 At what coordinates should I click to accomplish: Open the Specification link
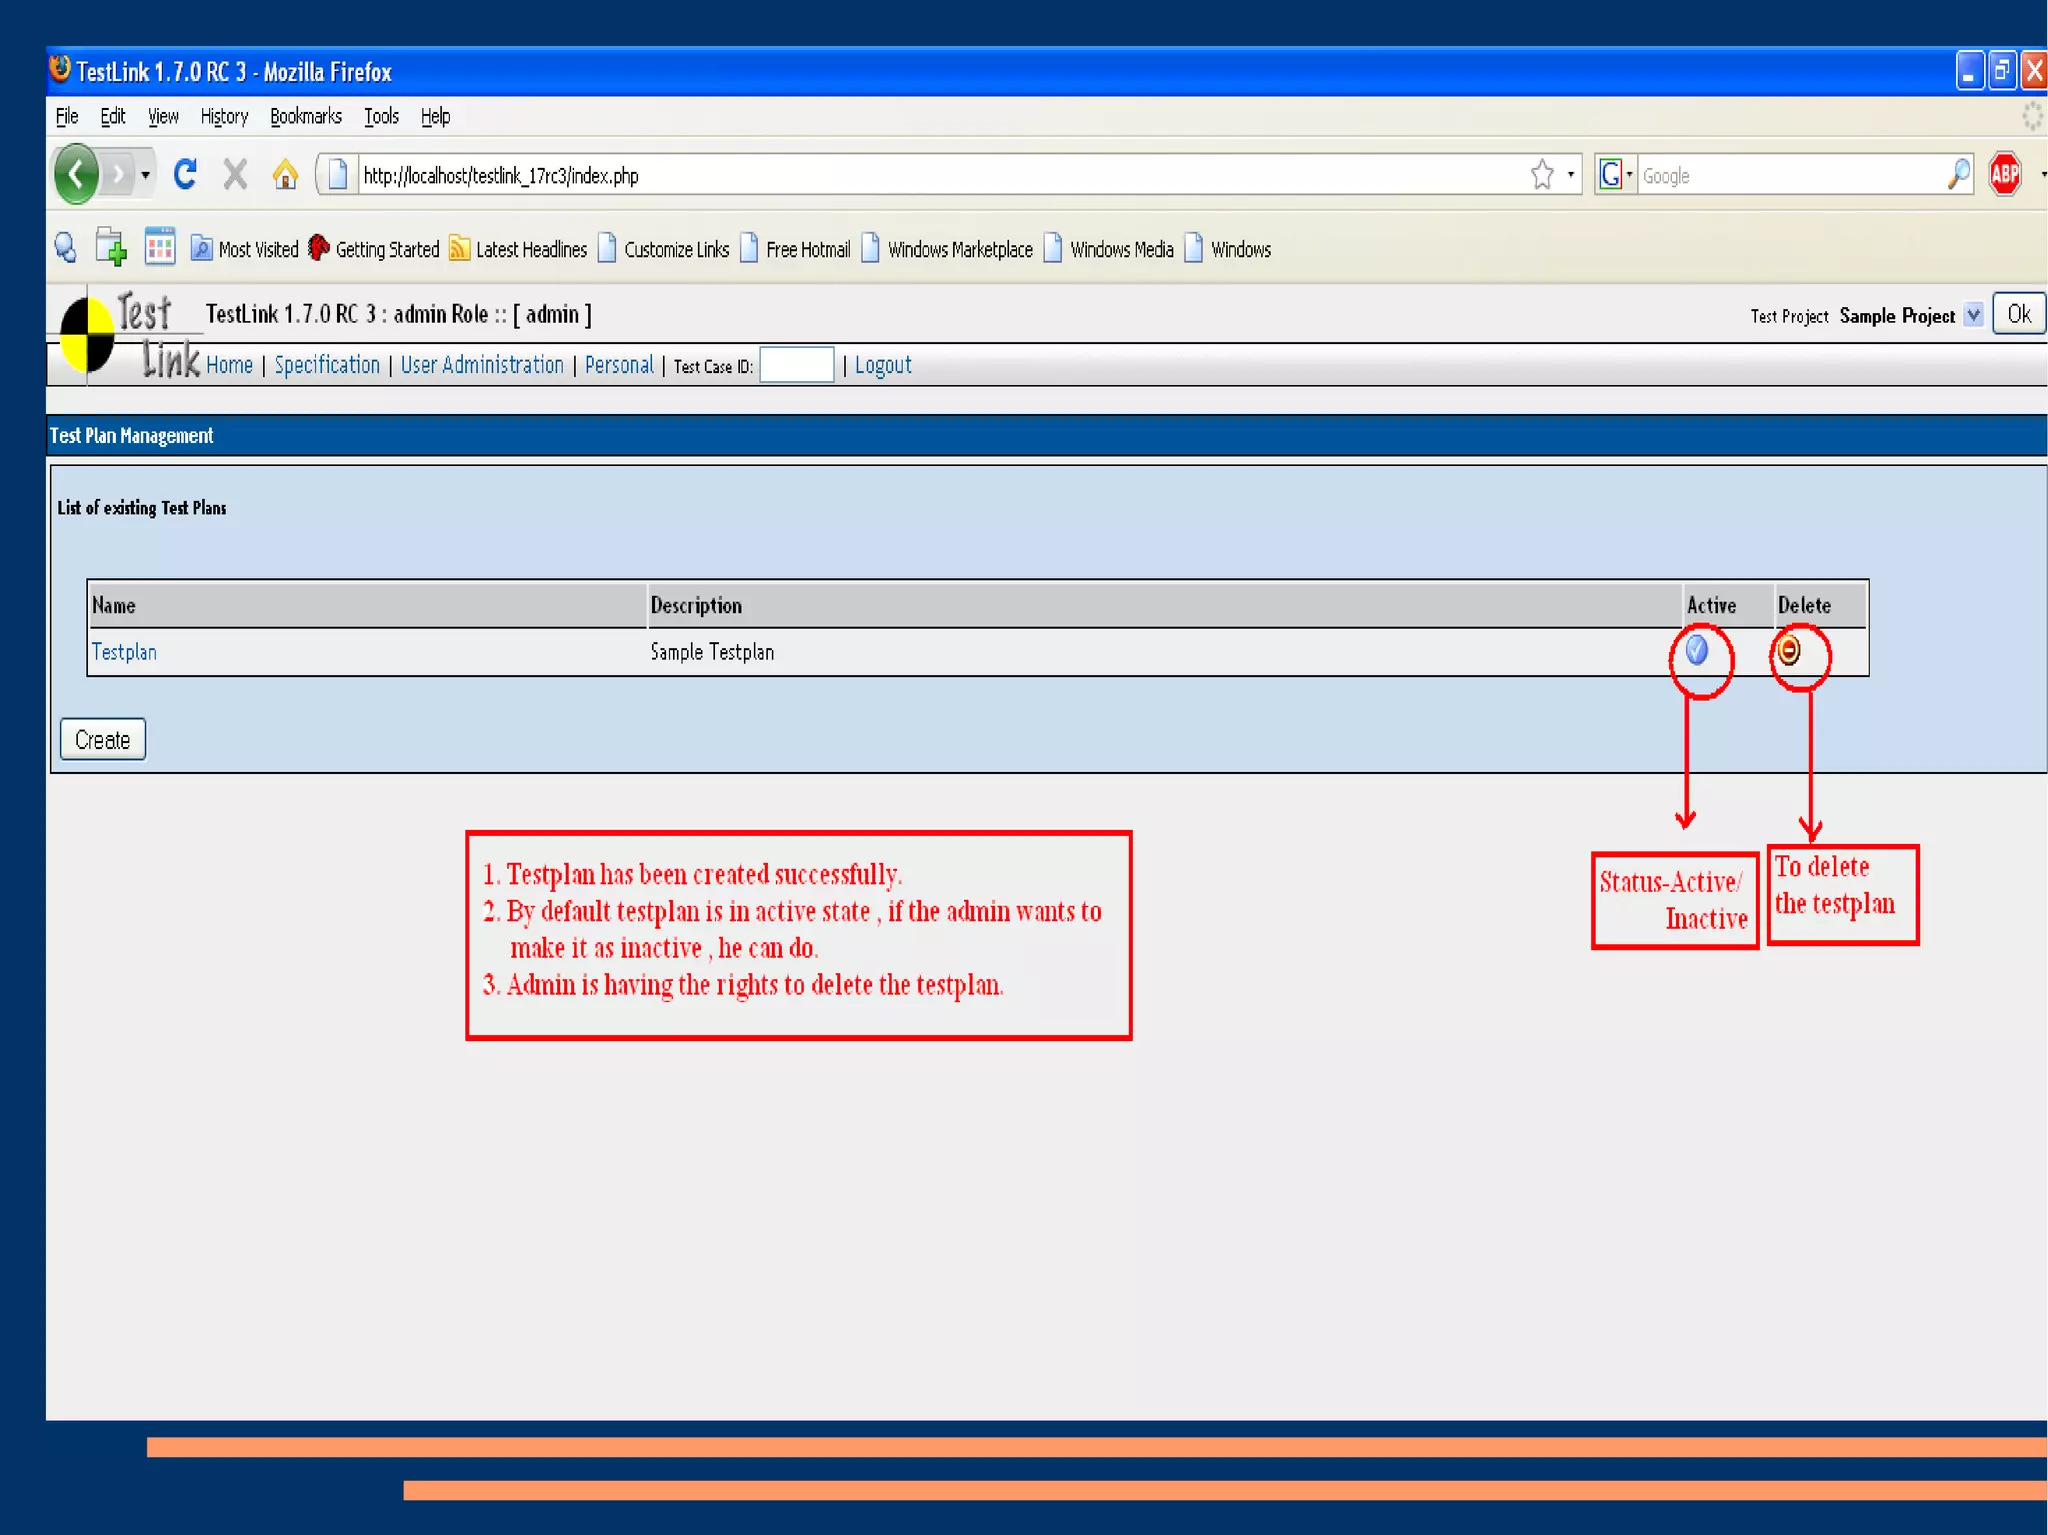327,365
